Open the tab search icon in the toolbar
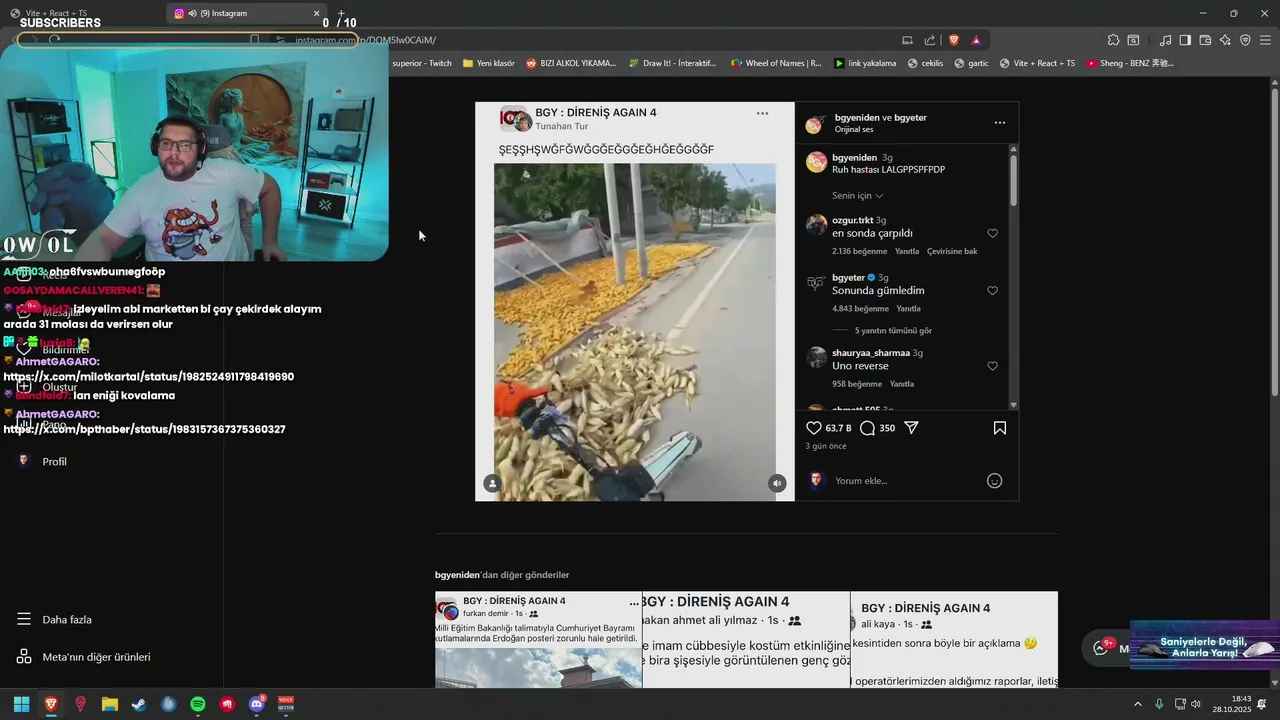Viewport: 1280px width, 720px height. click(1133, 40)
